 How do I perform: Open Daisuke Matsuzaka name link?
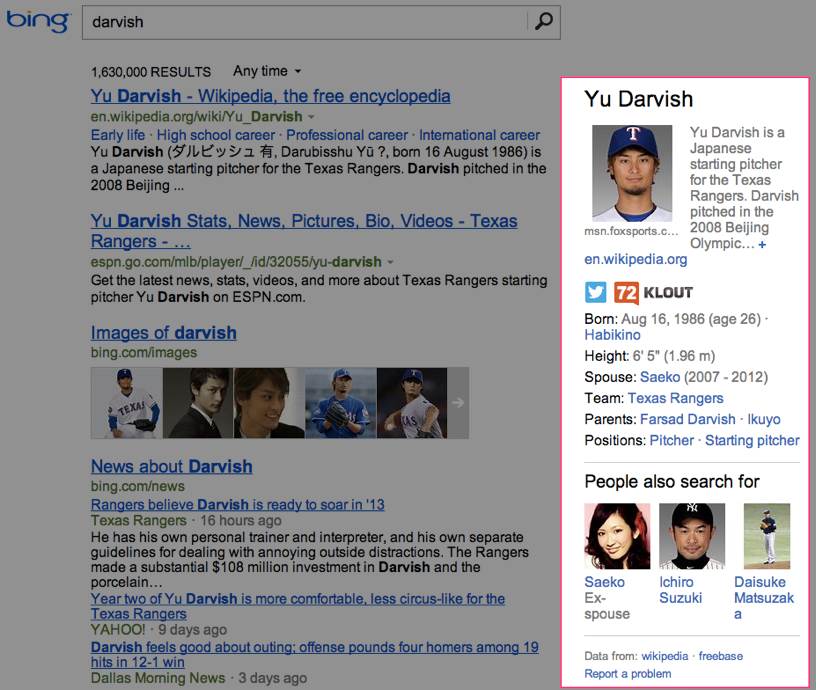763,597
